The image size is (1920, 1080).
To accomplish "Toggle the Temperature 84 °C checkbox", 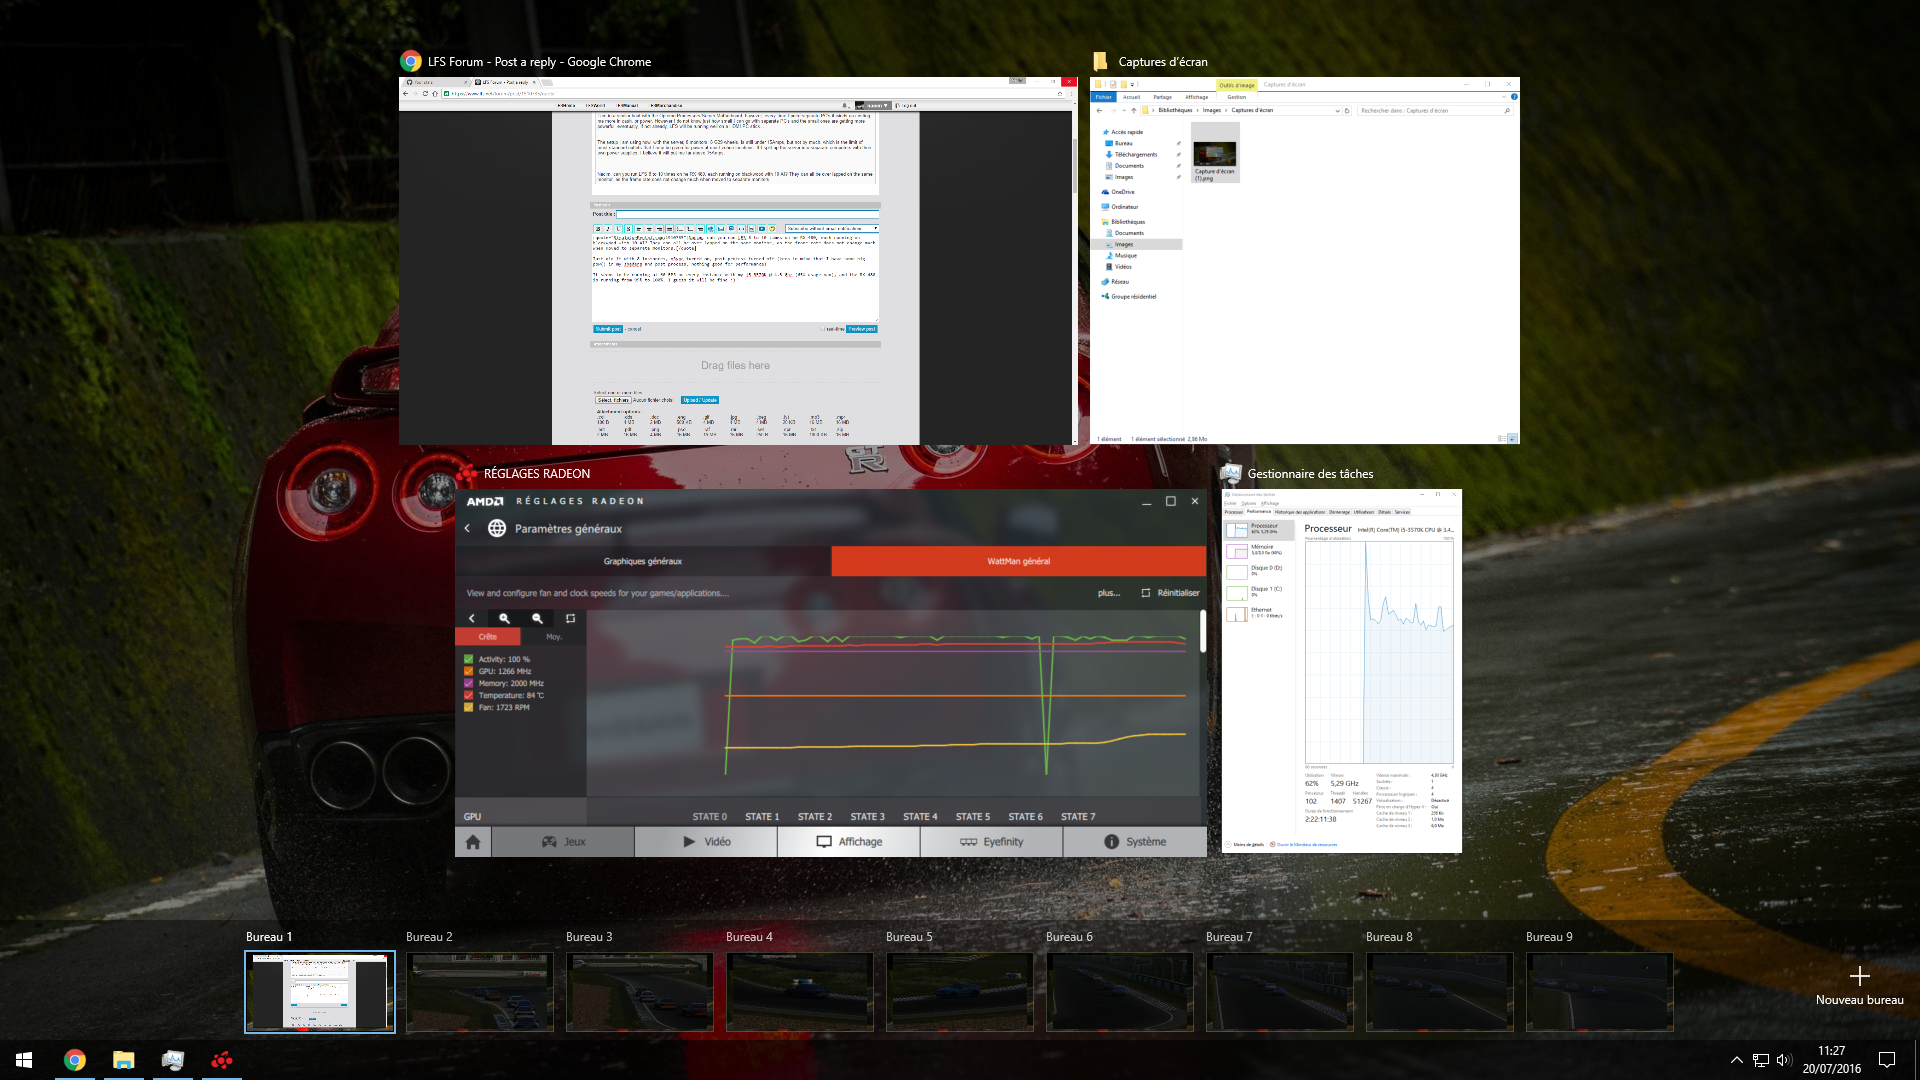I will pyautogui.click(x=468, y=696).
